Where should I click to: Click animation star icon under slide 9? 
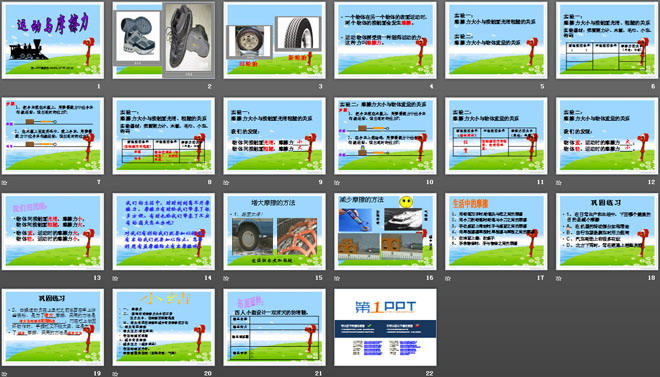tap(226, 183)
